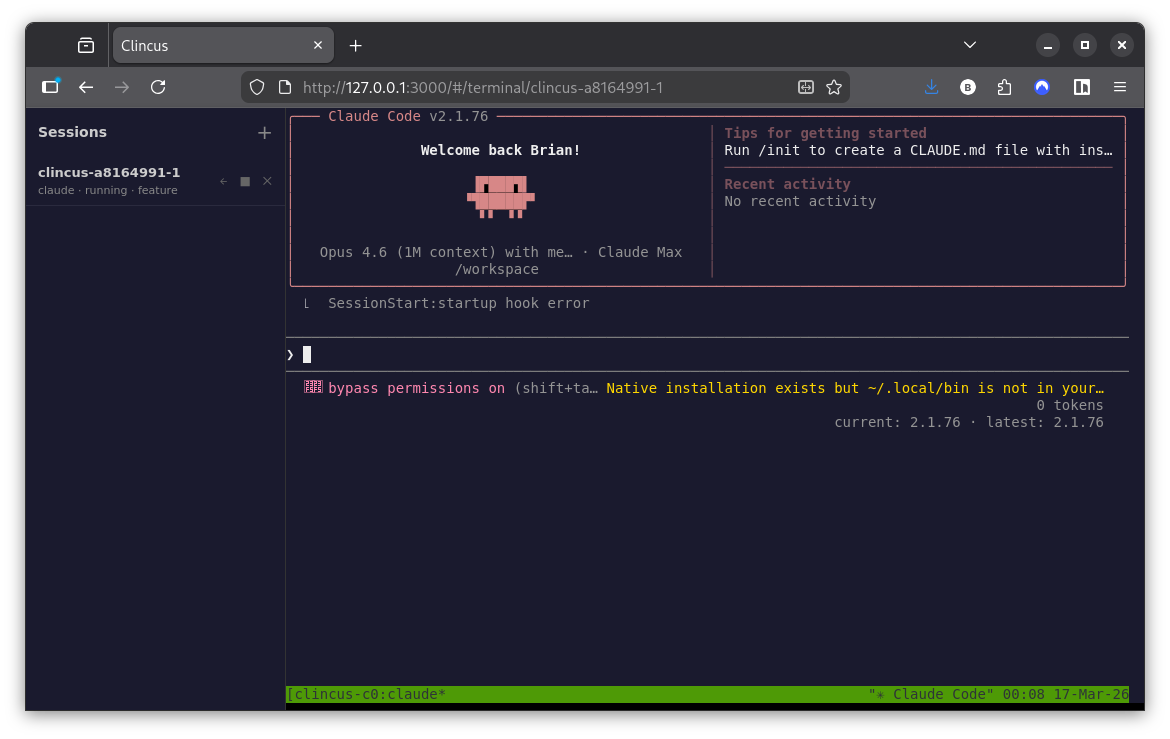Open the Firefox View icon
This screenshot has width=1170, height=739.
(x=86, y=46)
